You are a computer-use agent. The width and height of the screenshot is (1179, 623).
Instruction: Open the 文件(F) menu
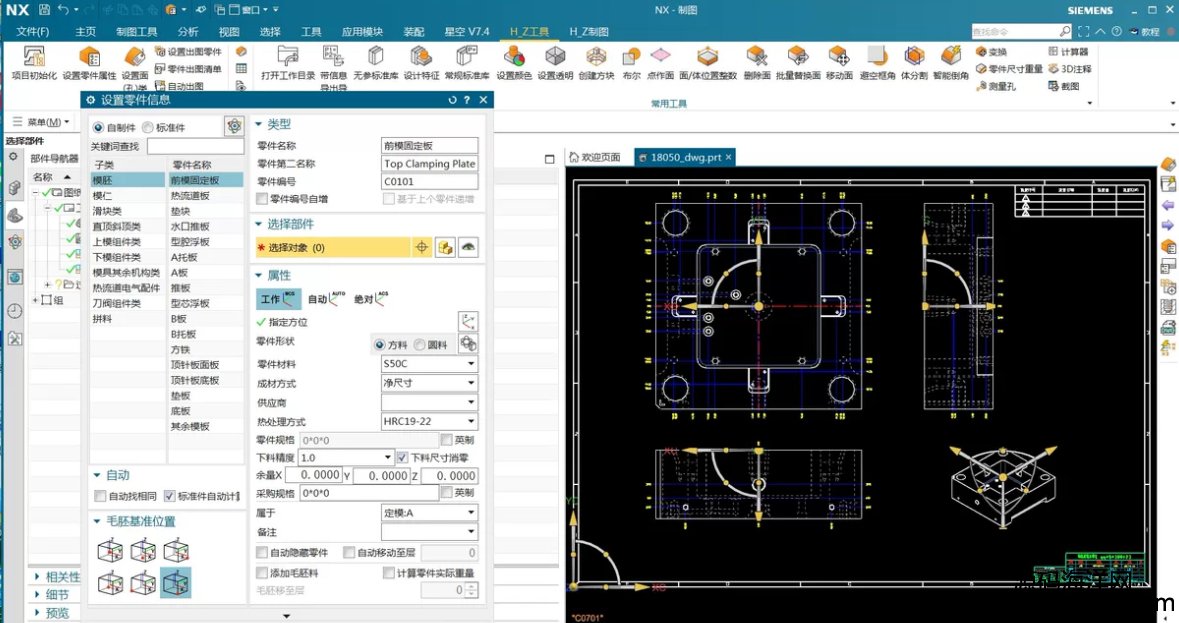(x=32, y=32)
